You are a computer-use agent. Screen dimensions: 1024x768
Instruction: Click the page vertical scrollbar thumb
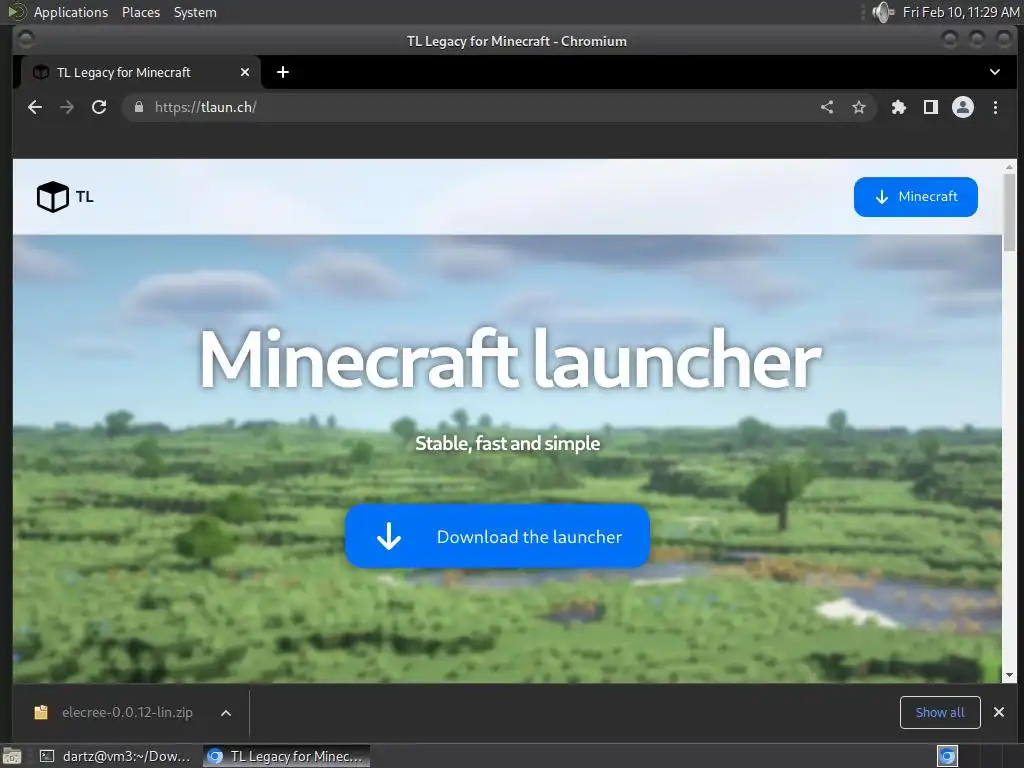pos(1010,212)
